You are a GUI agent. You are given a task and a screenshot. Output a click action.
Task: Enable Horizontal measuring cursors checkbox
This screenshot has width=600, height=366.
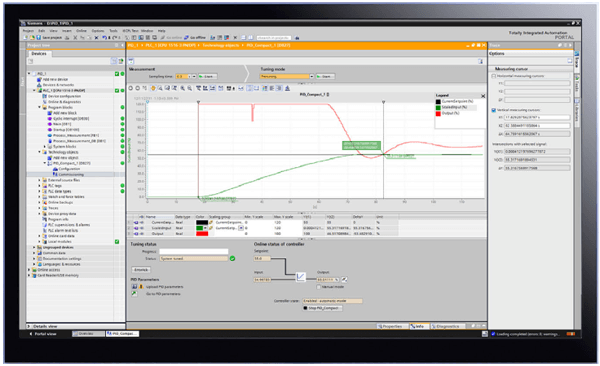[x=494, y=76]
